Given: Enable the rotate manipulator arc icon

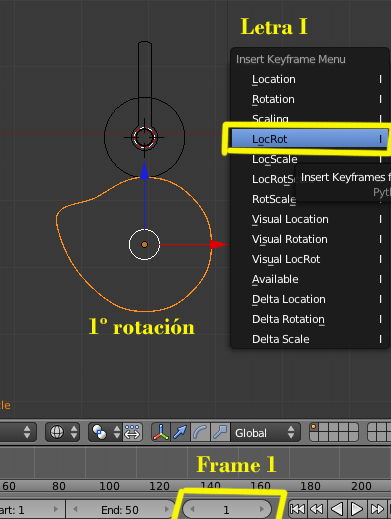Looking at the screenshot, I should [200, 432].
